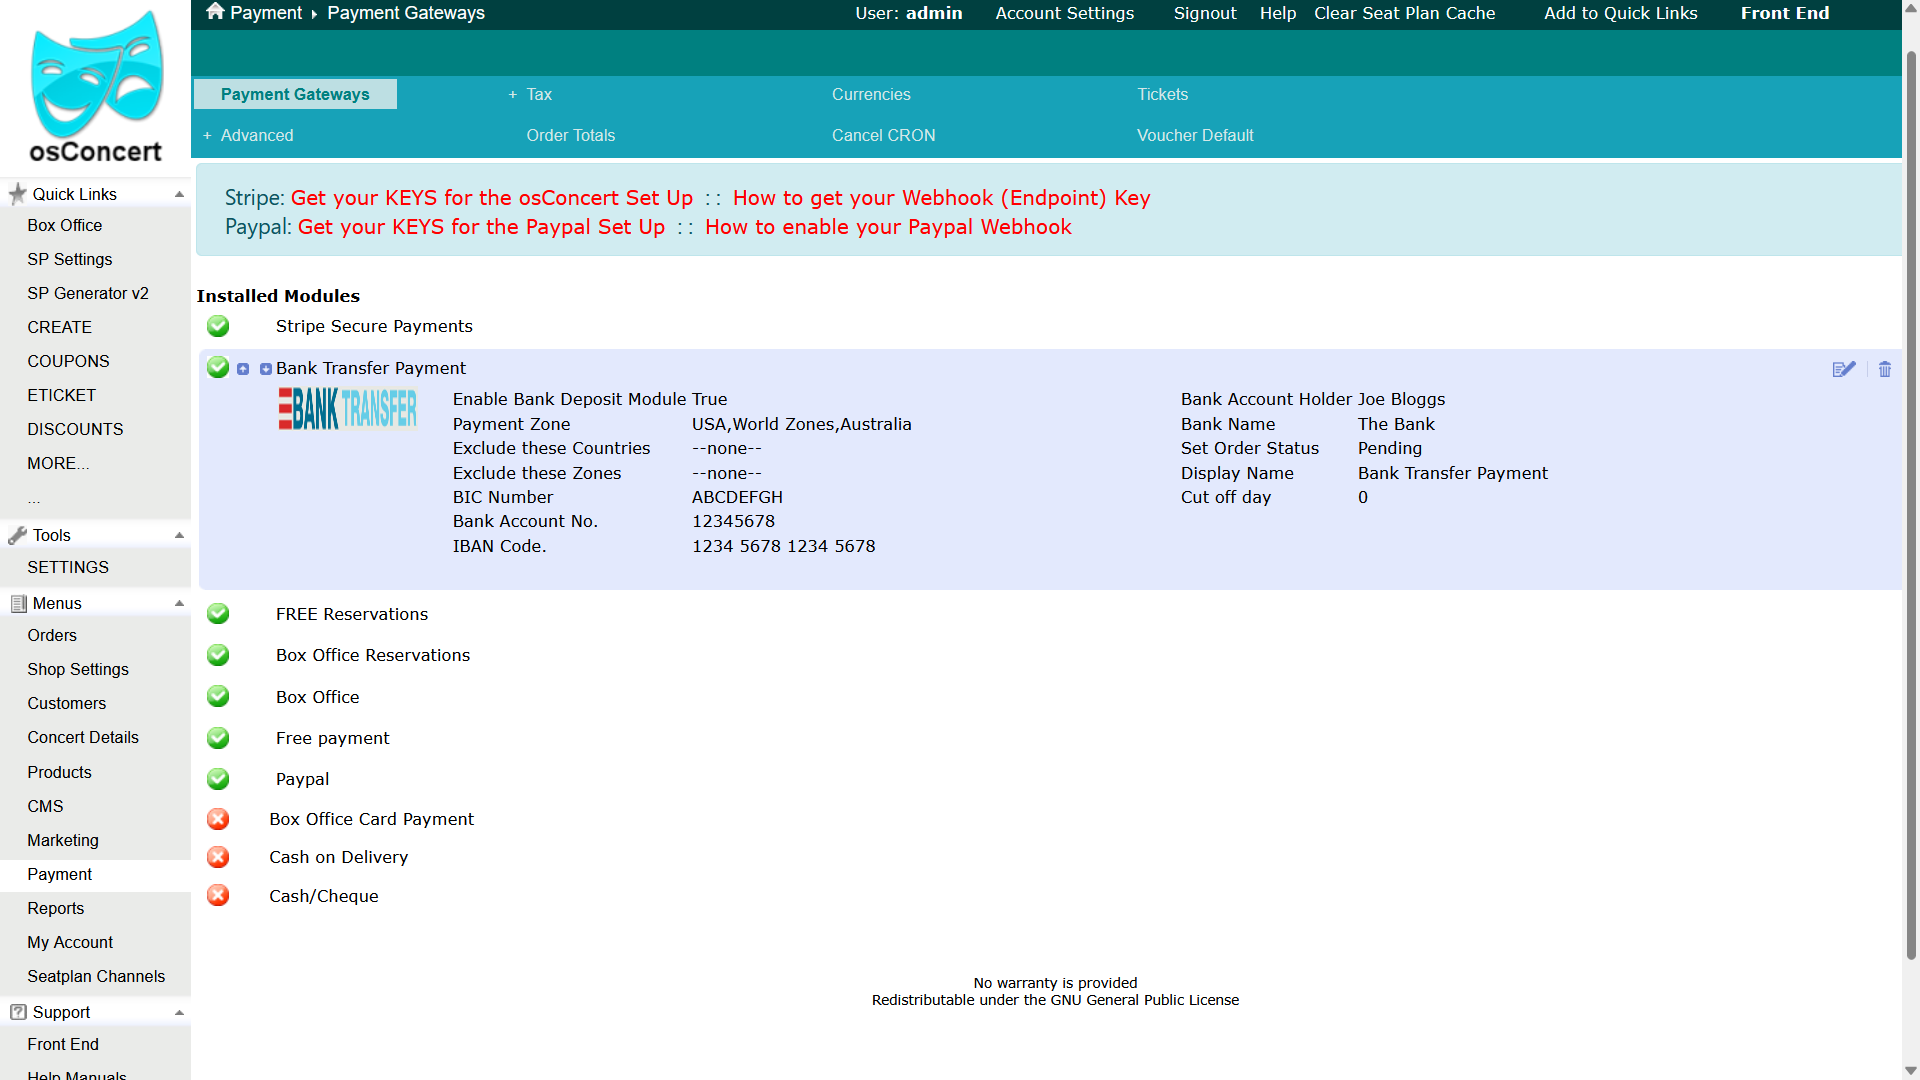The image size is (1920, 1080).
Task: Collapse the Menus sidebar section
Action: click(179, 603)
